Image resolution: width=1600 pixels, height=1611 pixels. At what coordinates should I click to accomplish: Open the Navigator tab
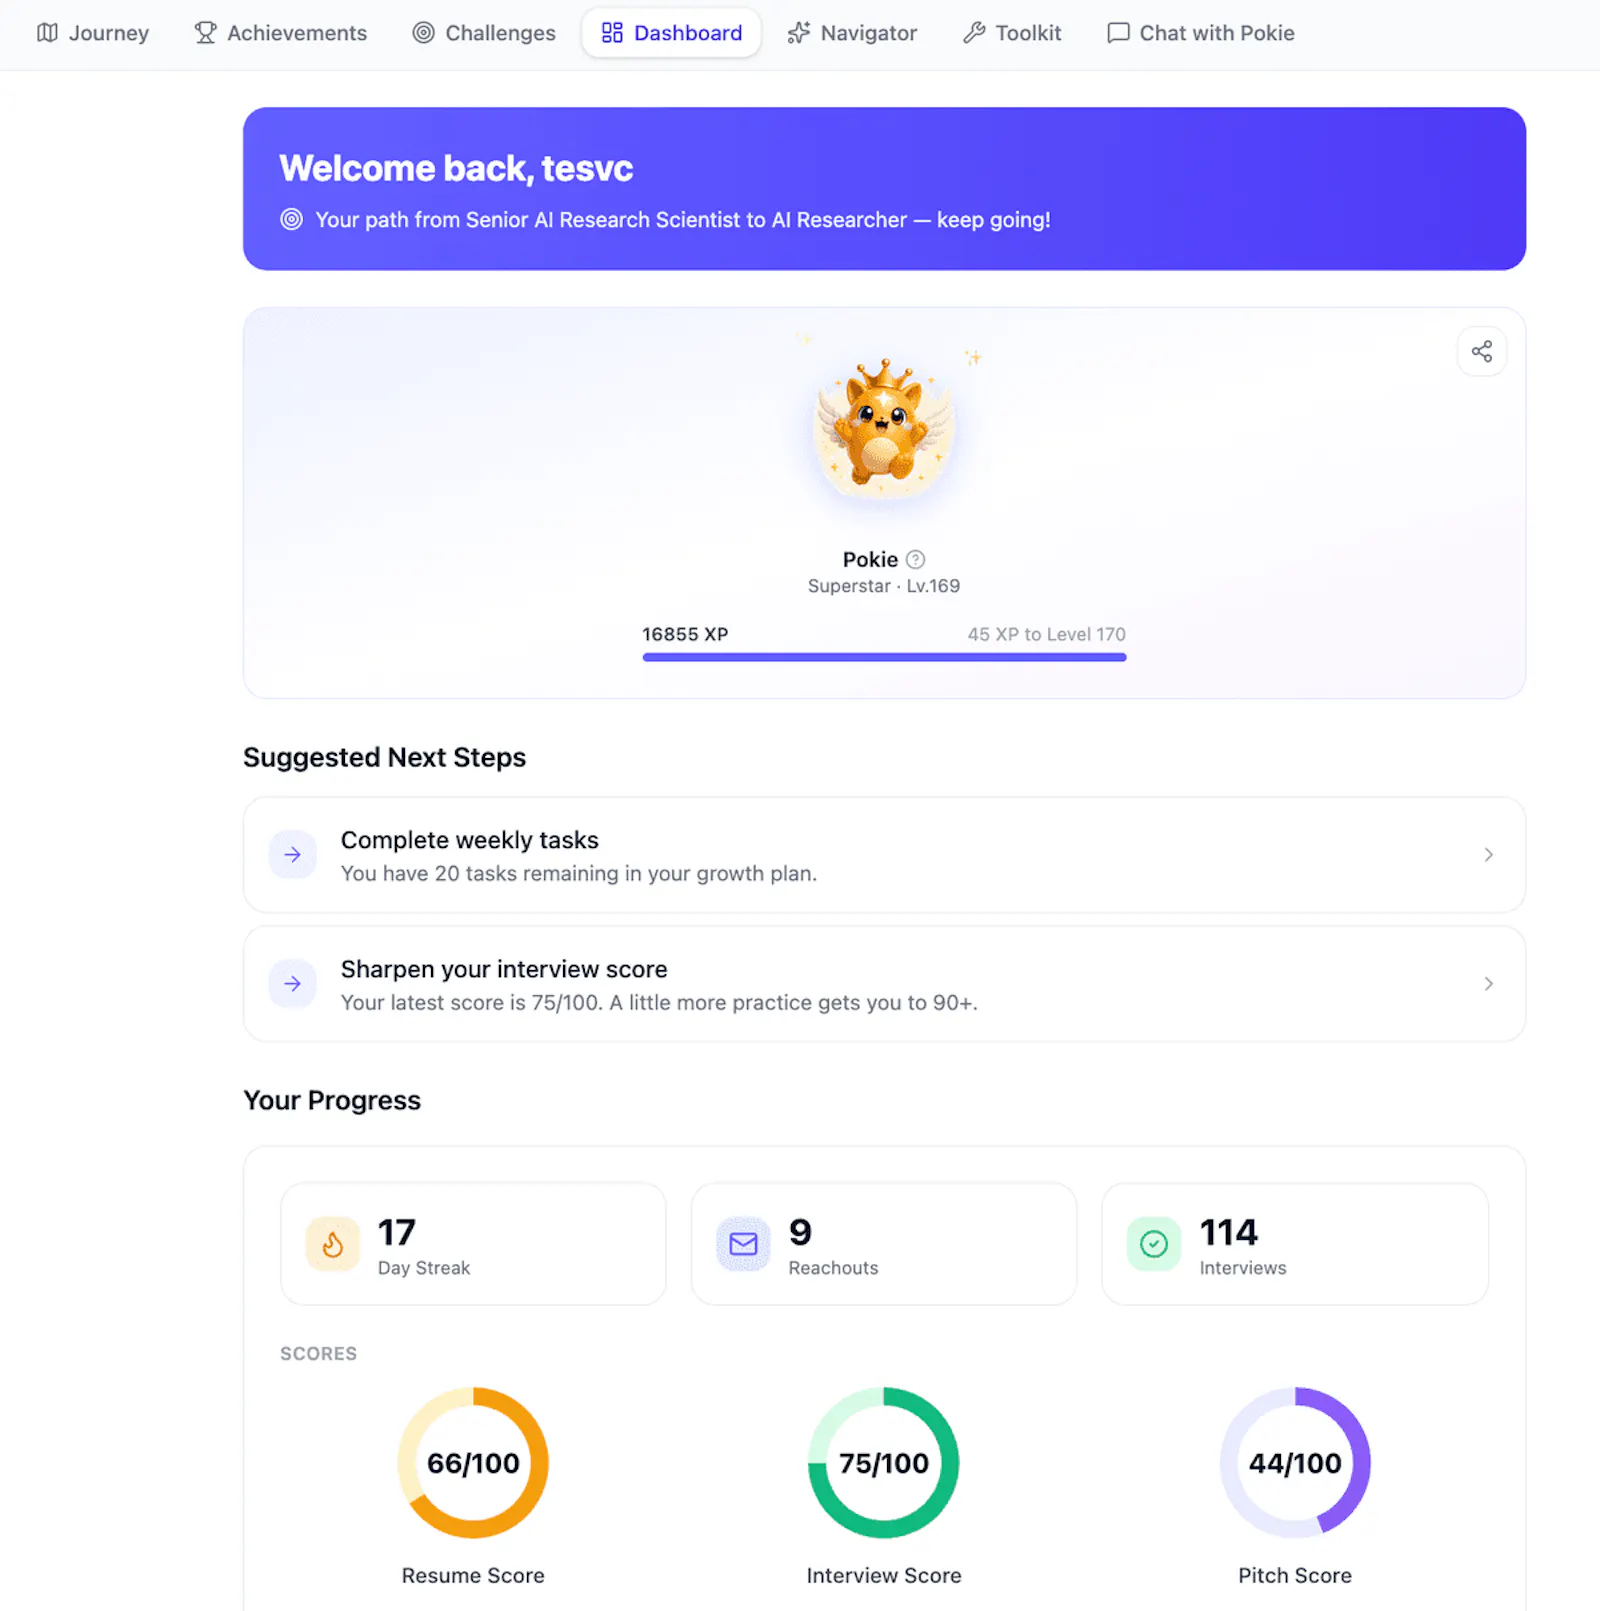pos(852,33)
